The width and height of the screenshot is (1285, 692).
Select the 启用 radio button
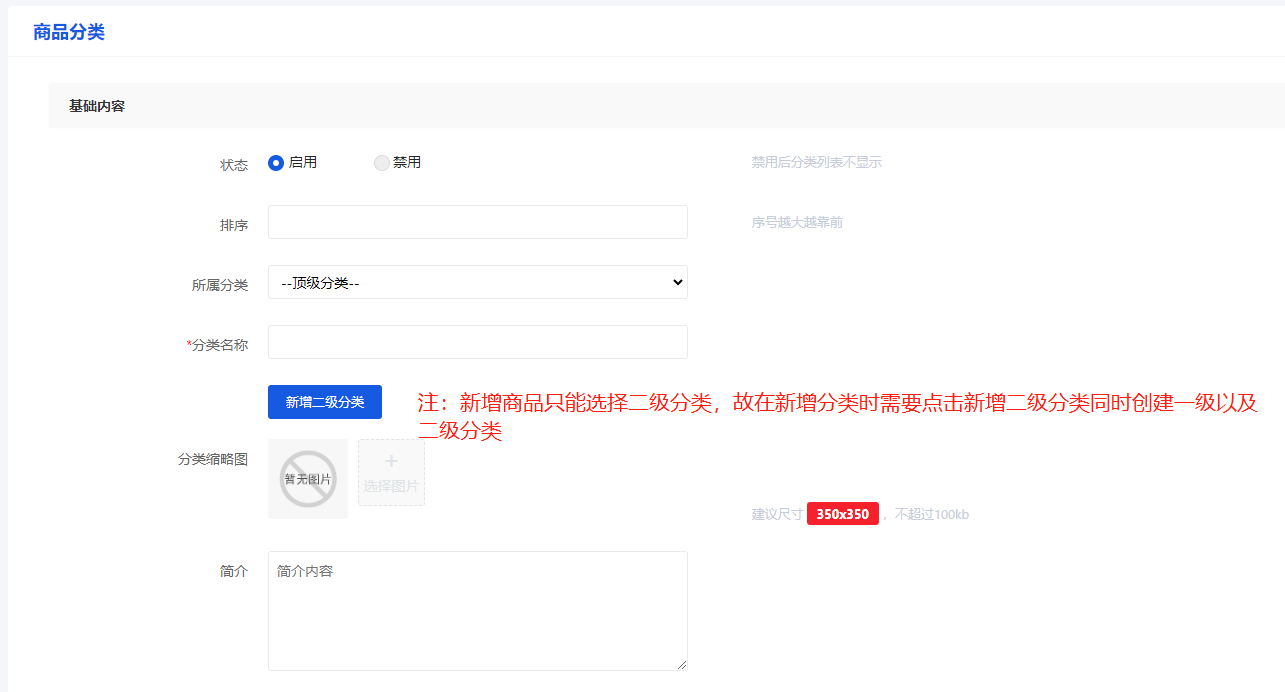tap(276, 163)
